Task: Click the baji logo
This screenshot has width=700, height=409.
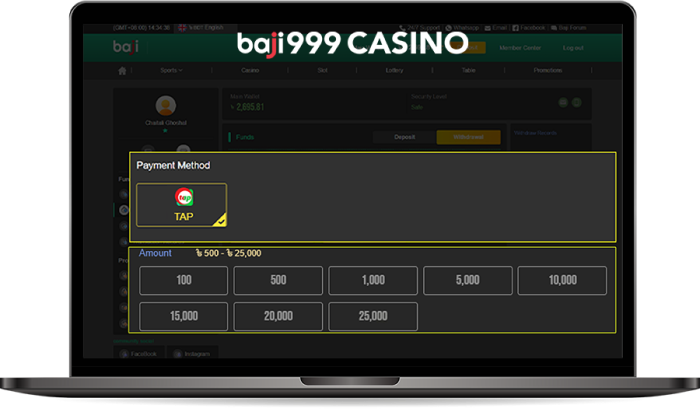Action: (x=125, y=47)
